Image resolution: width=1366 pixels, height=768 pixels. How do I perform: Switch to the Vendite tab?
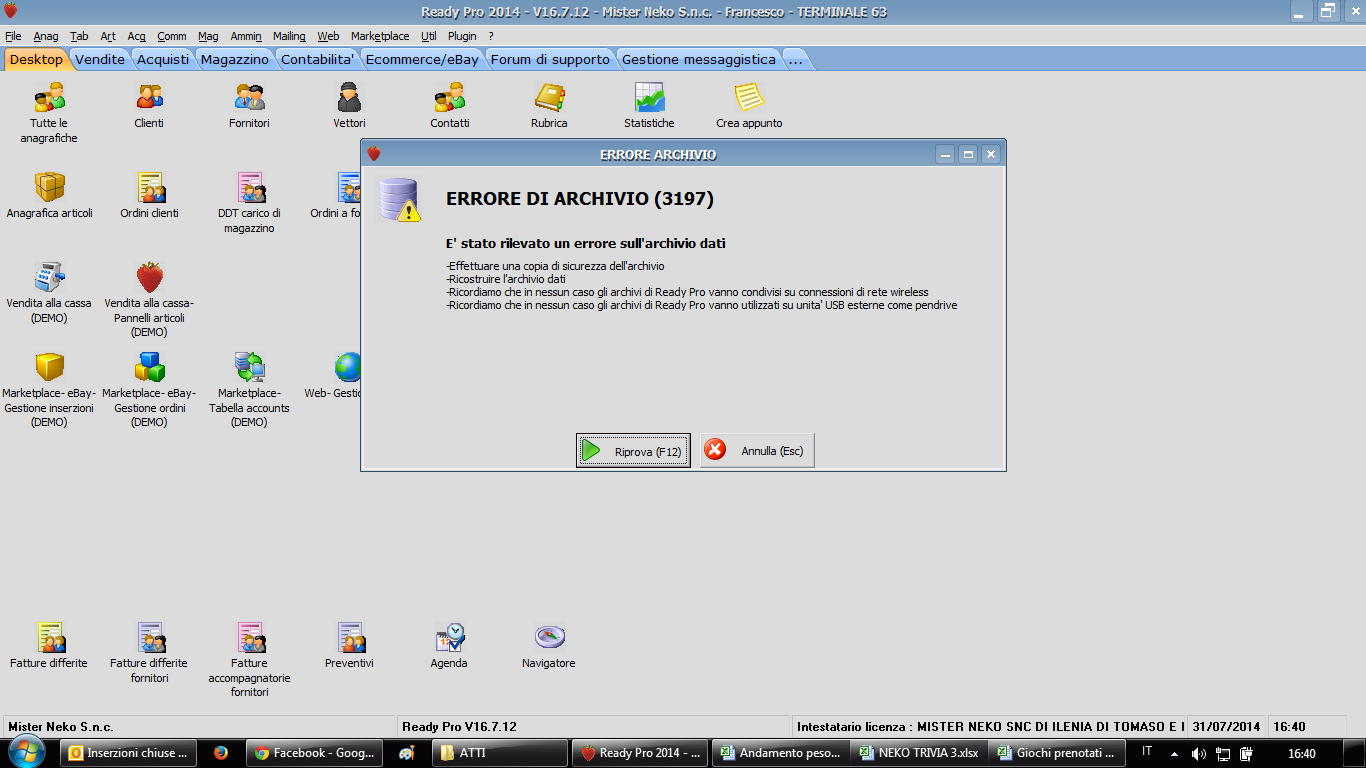coord(100,59)
